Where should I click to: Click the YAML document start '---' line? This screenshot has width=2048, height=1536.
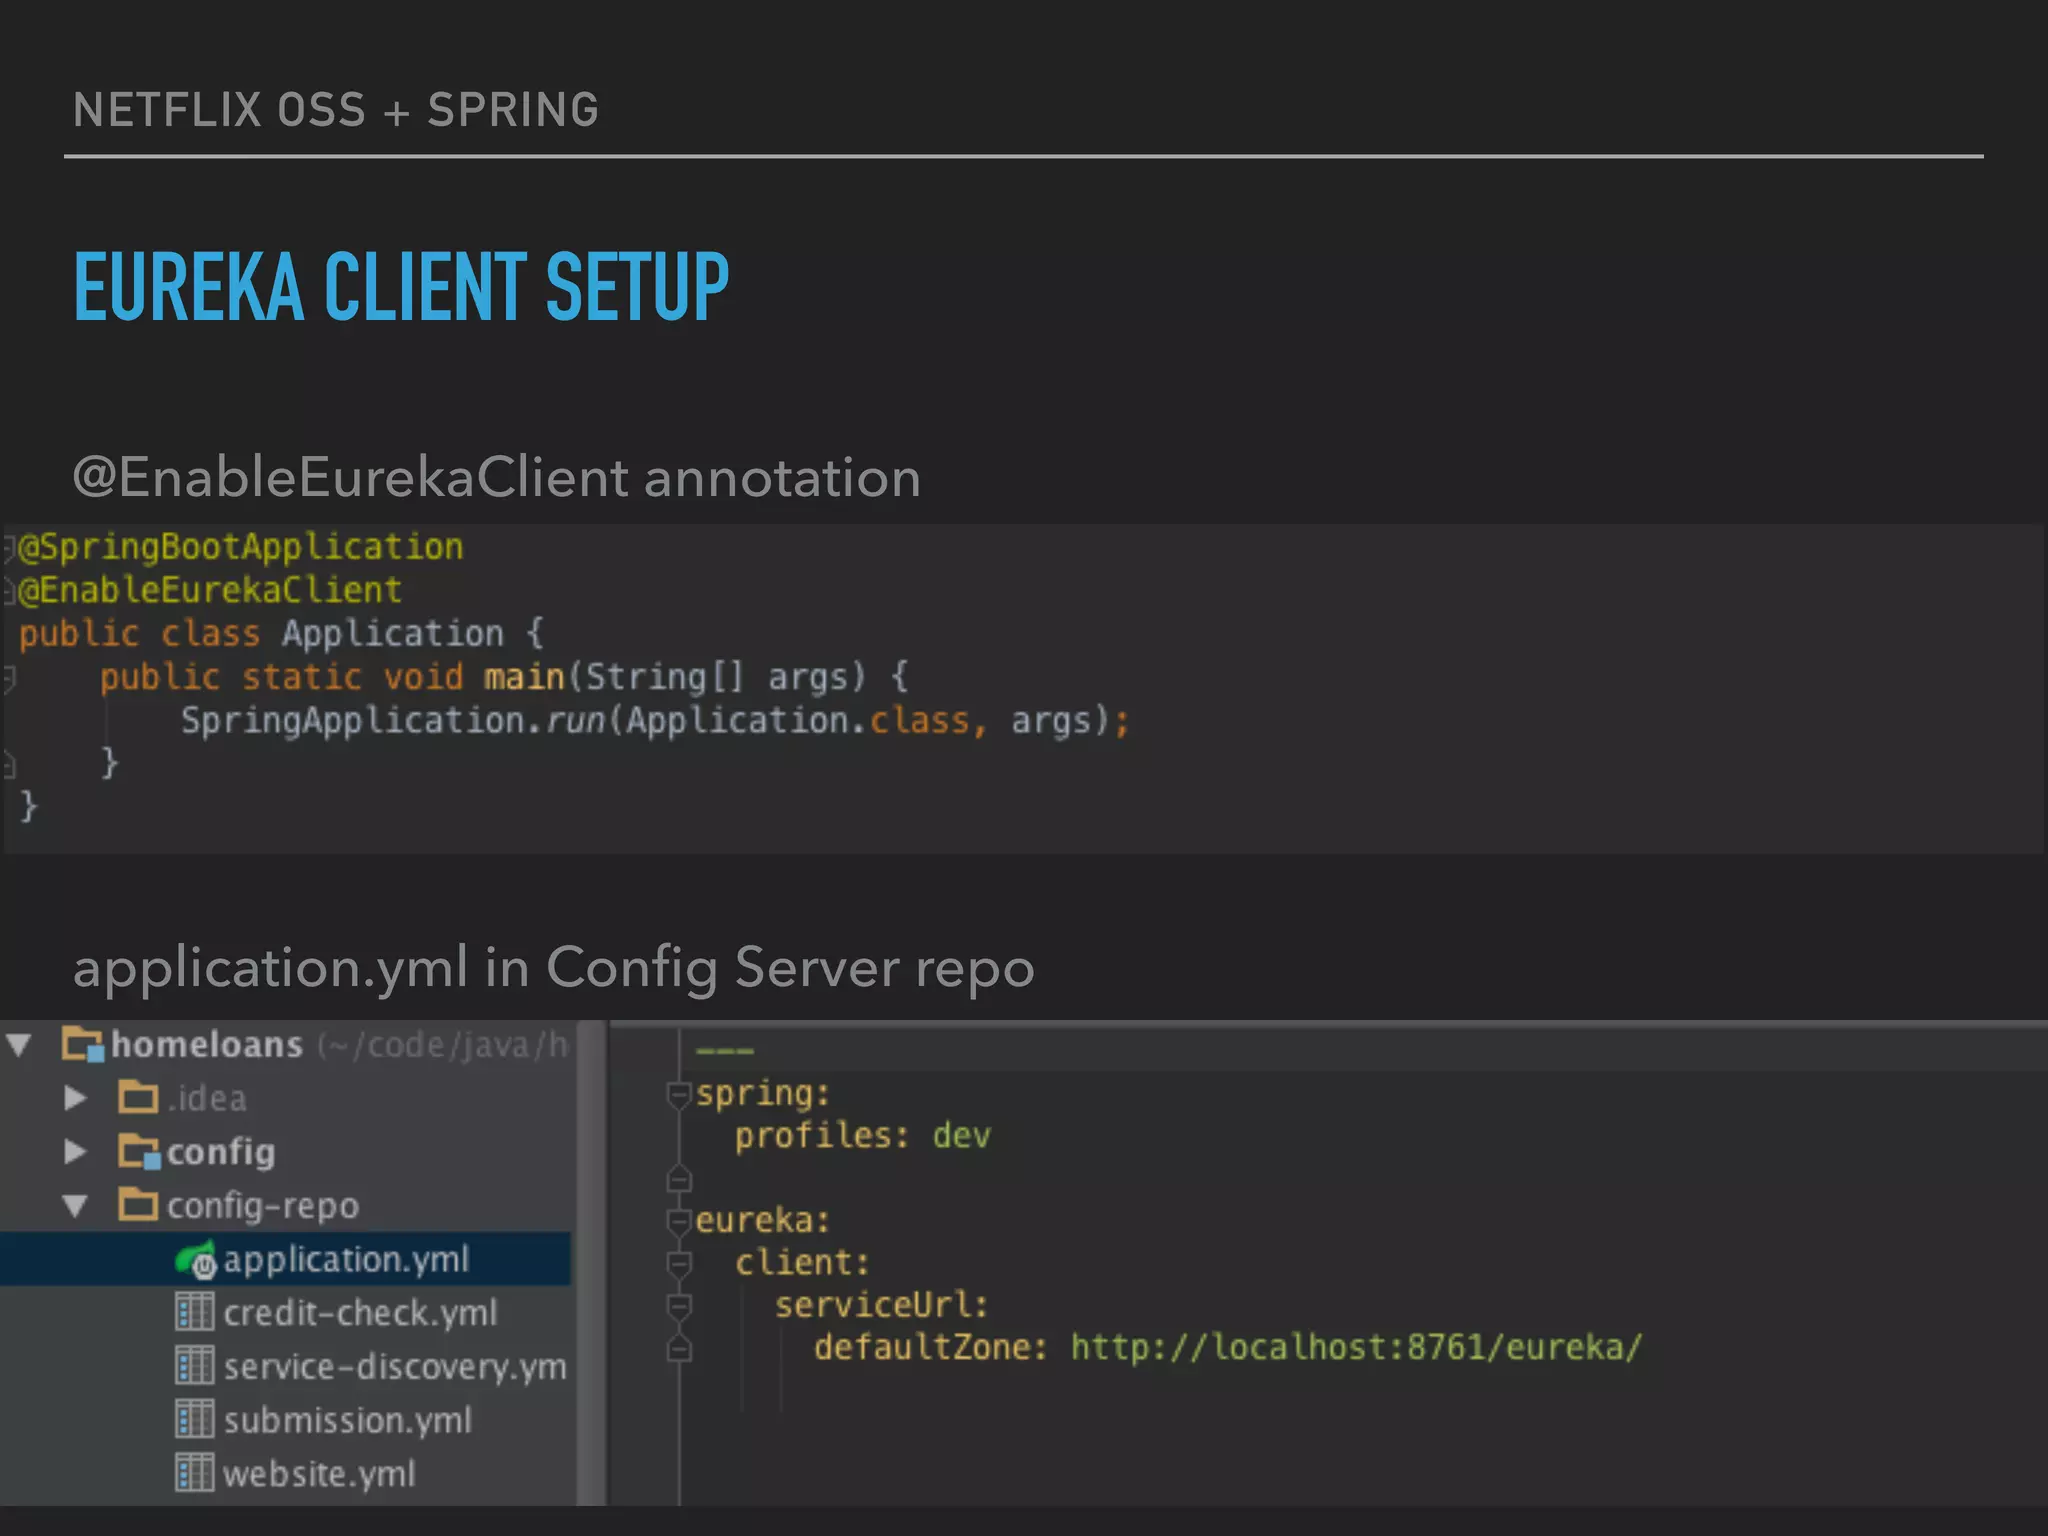[725, 1051]
